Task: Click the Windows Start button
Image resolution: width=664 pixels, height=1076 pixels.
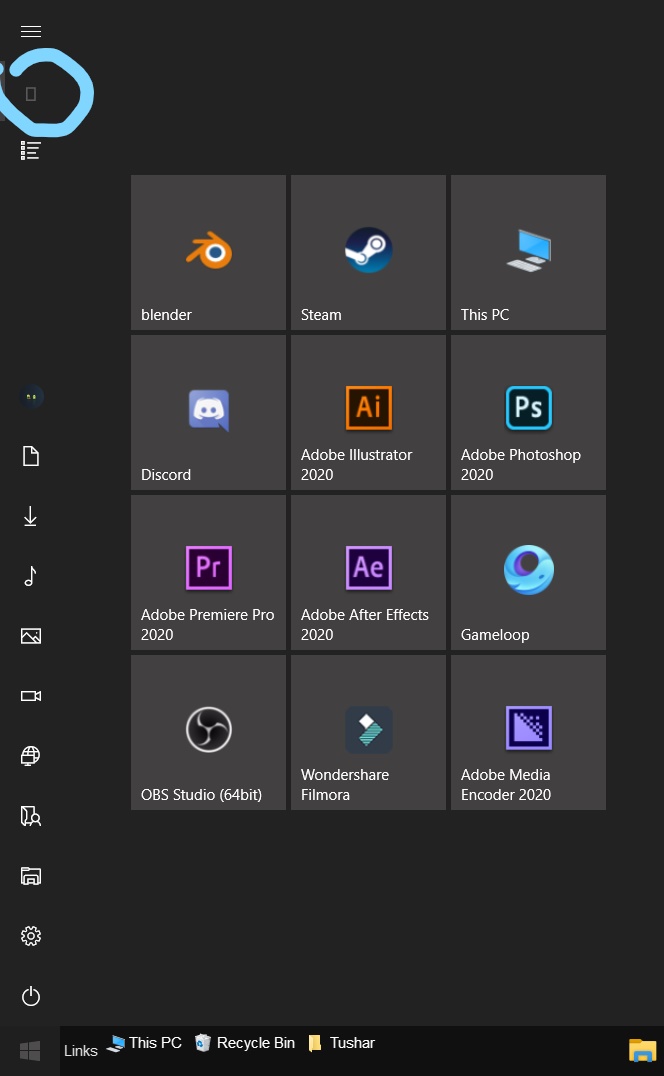Action: tap(30, 1051)
